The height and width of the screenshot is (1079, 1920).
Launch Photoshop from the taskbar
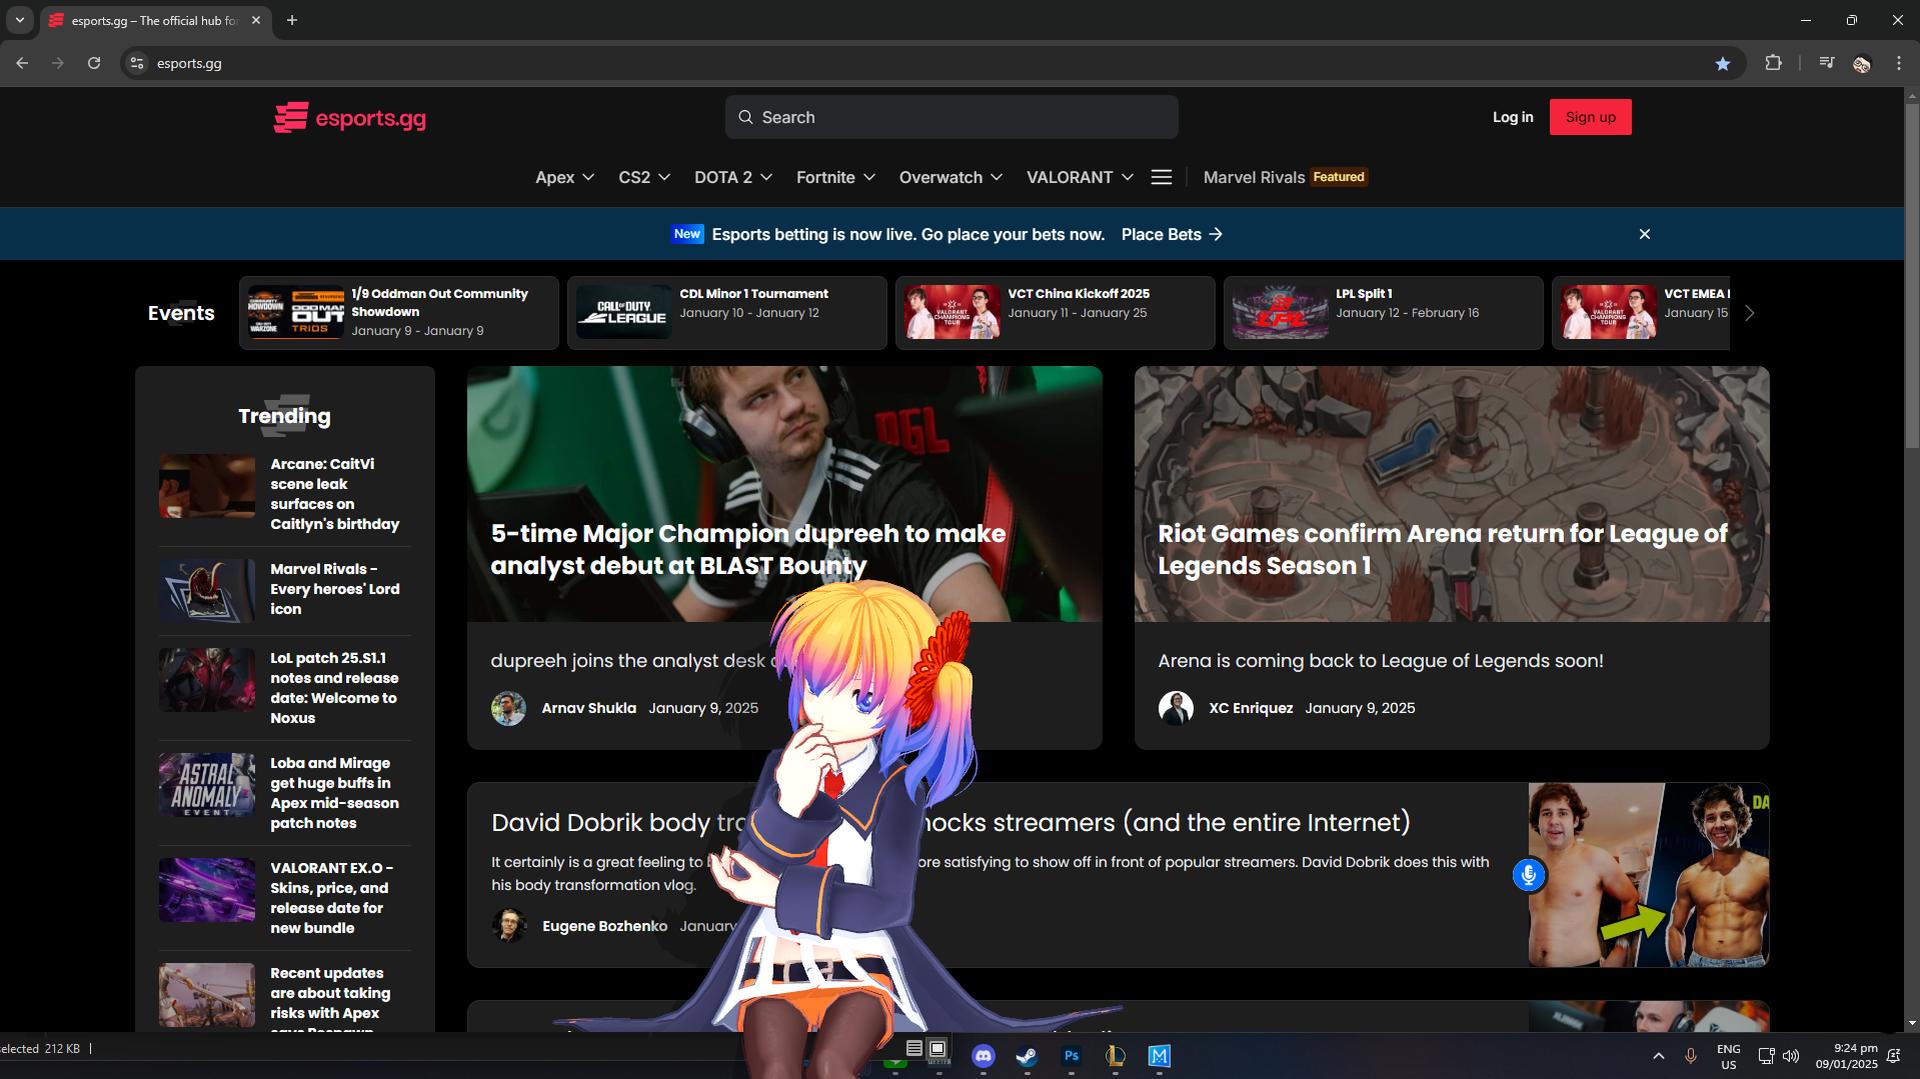point(1071,1056)
